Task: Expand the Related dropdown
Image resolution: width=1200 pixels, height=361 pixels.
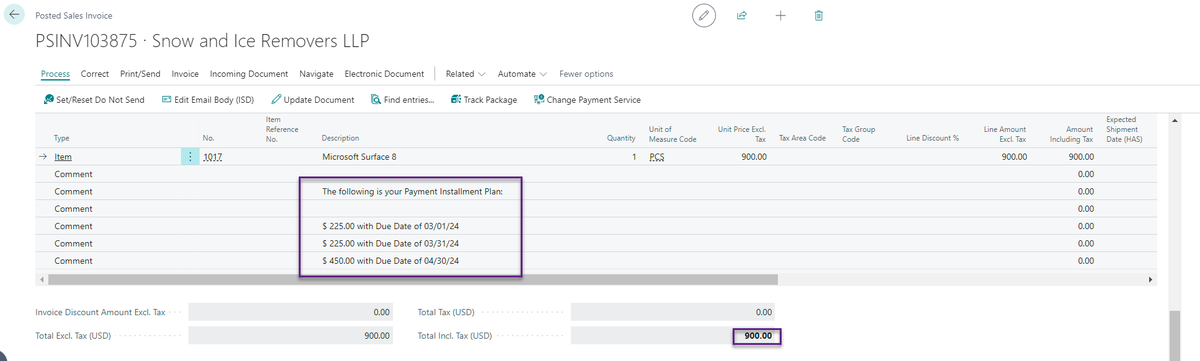Action: point(465,74)
